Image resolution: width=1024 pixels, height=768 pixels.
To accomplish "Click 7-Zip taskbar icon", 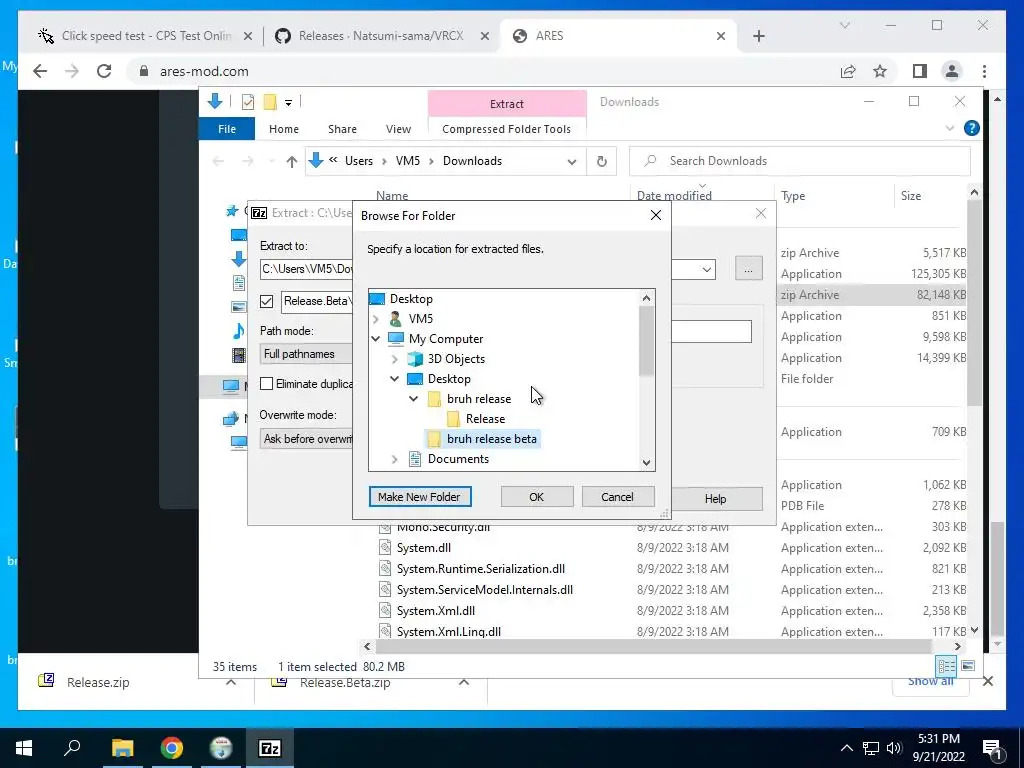I will pos(270,748).
